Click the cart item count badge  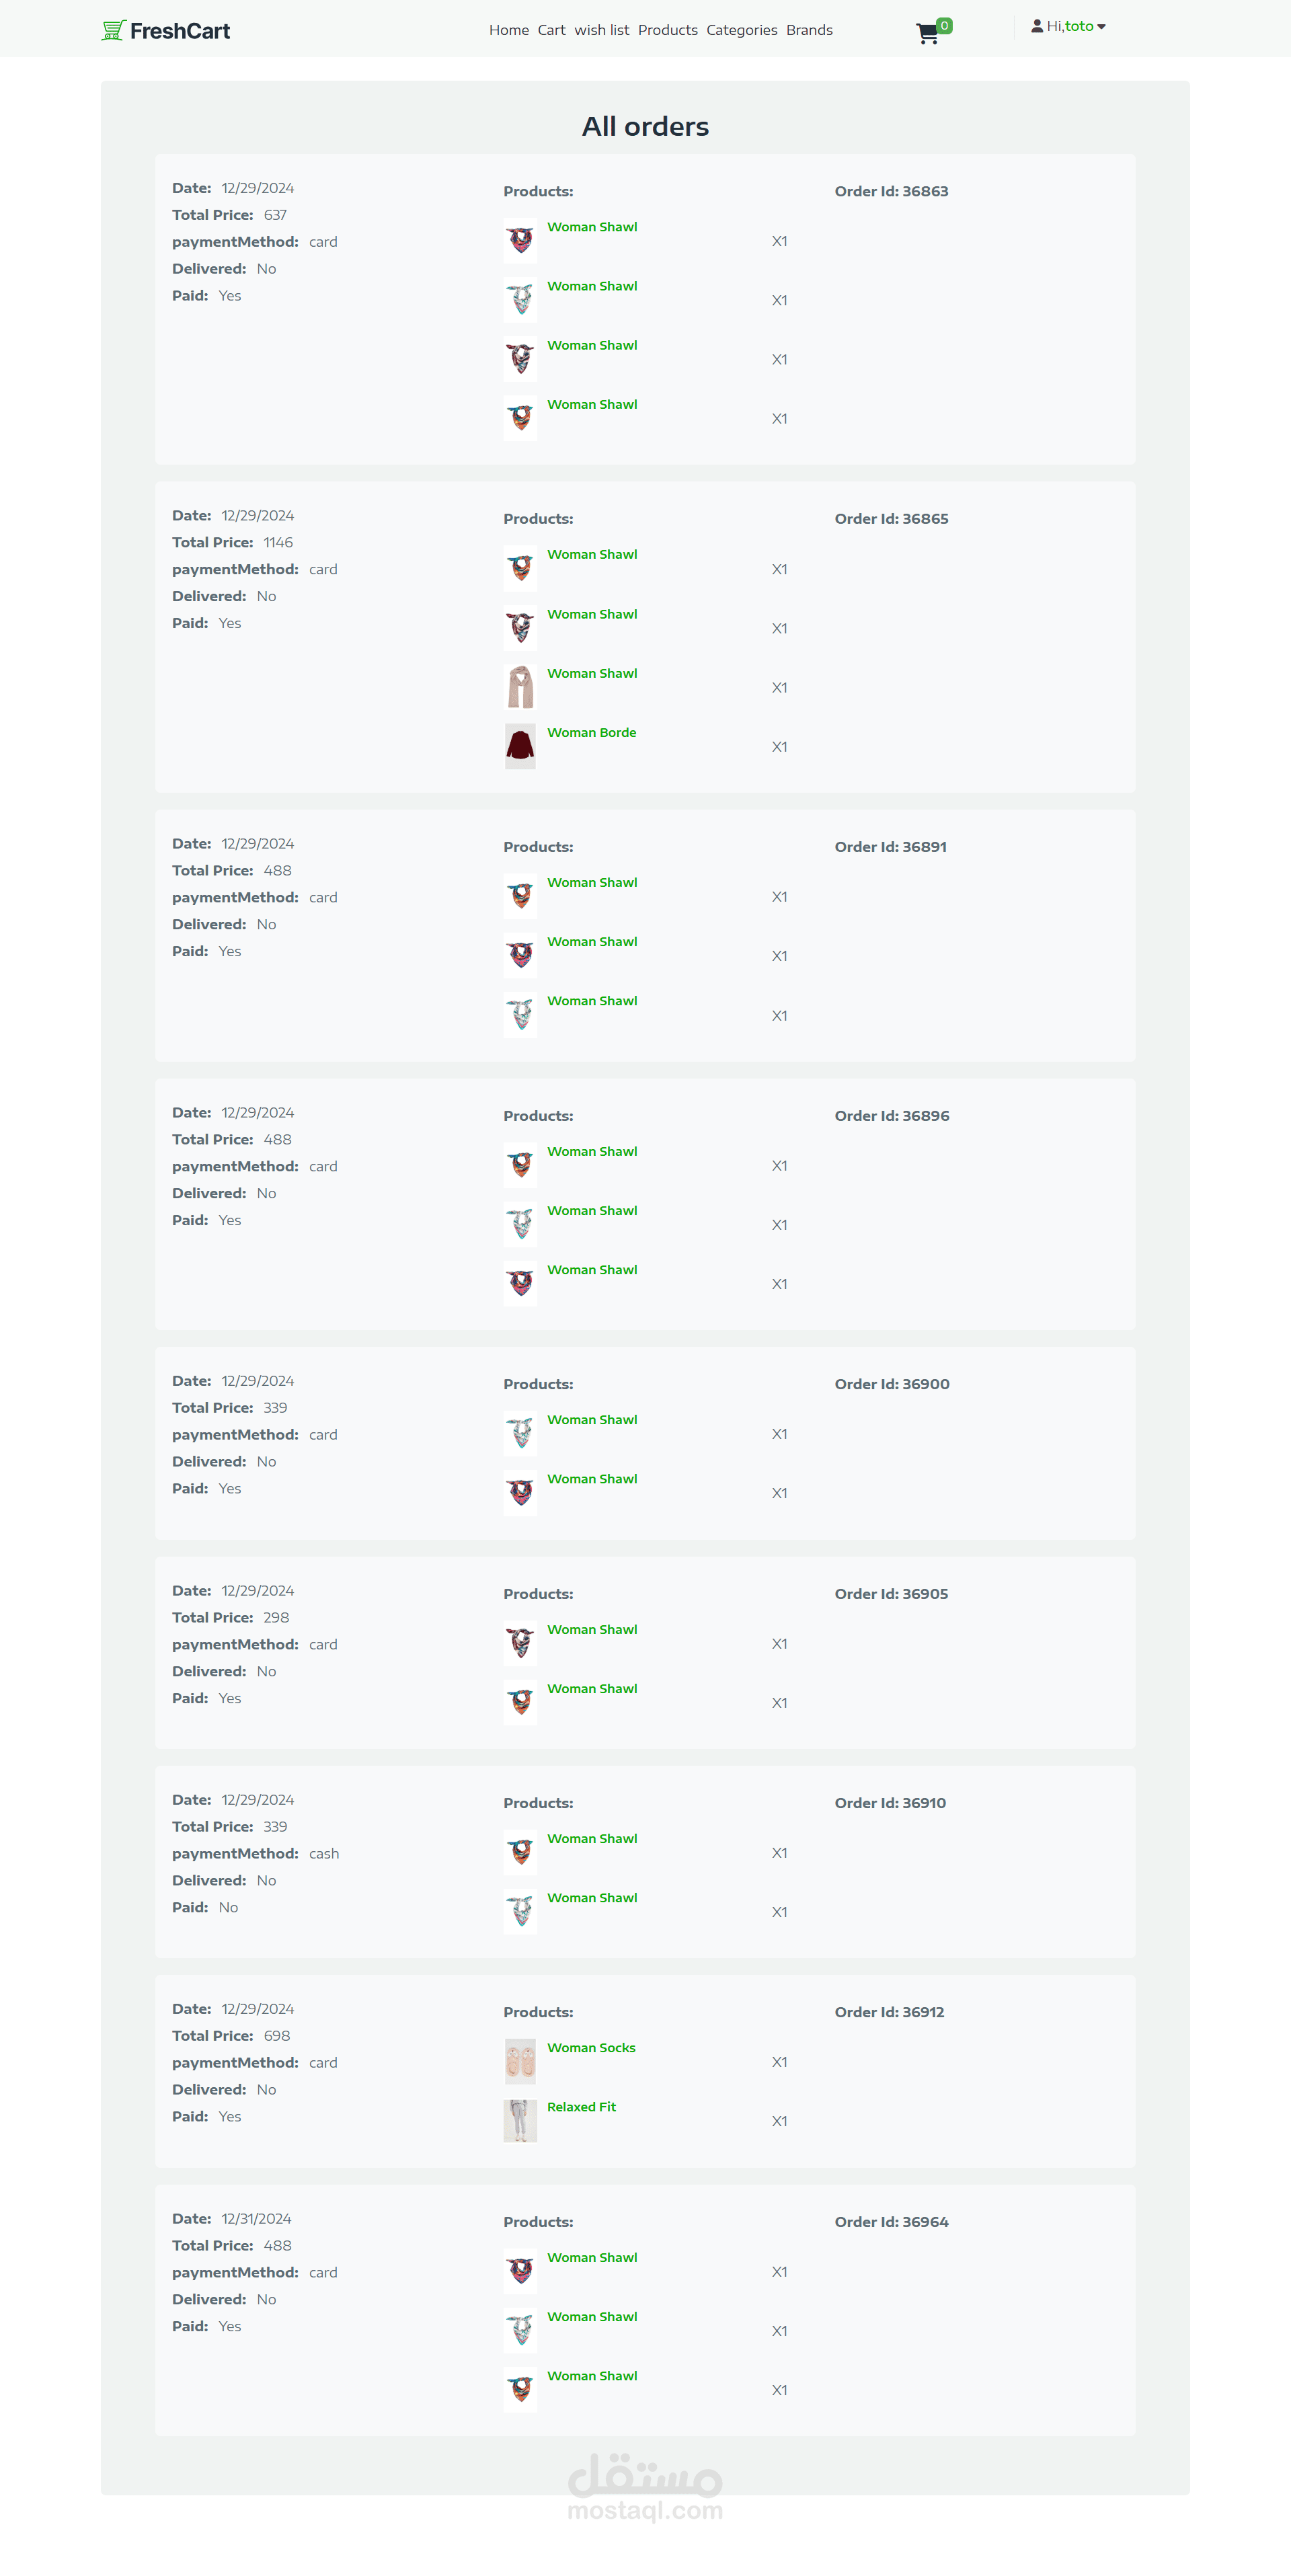pos(944,26)
